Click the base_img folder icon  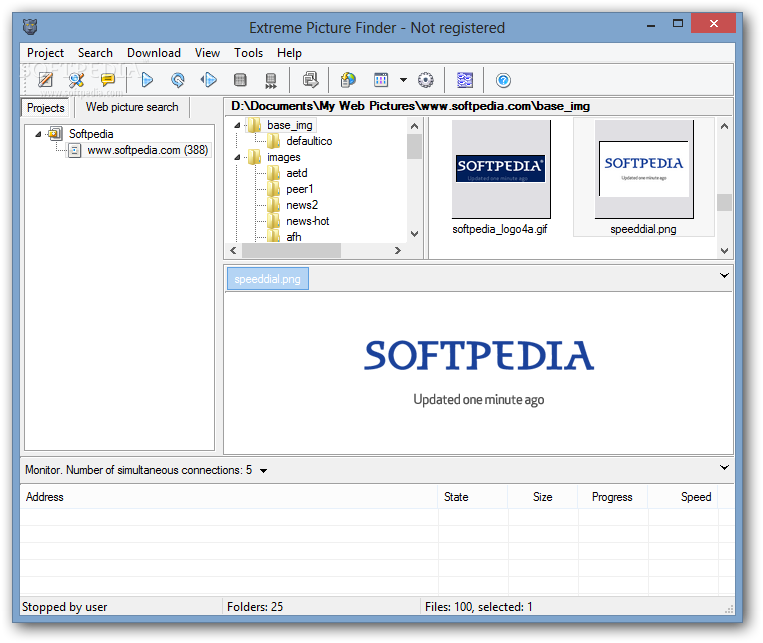254,125
